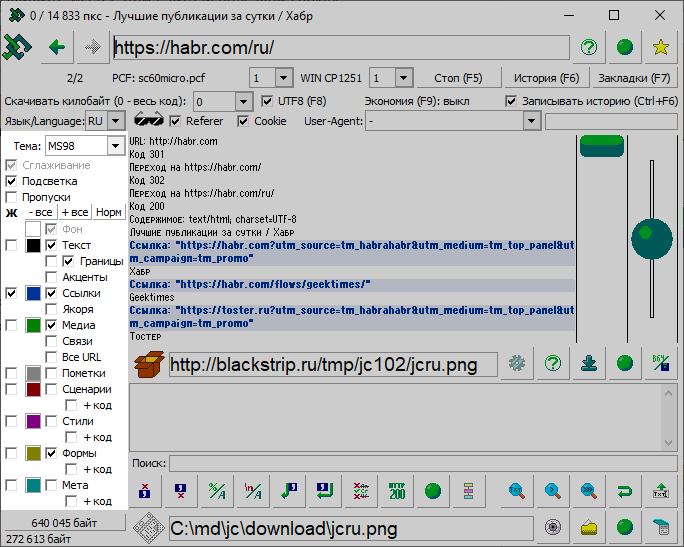The width and height of the screenshot is (684, 547).
Task: Open Закладки (F7)
Action: pyautogui.click(x=634, y=78)
